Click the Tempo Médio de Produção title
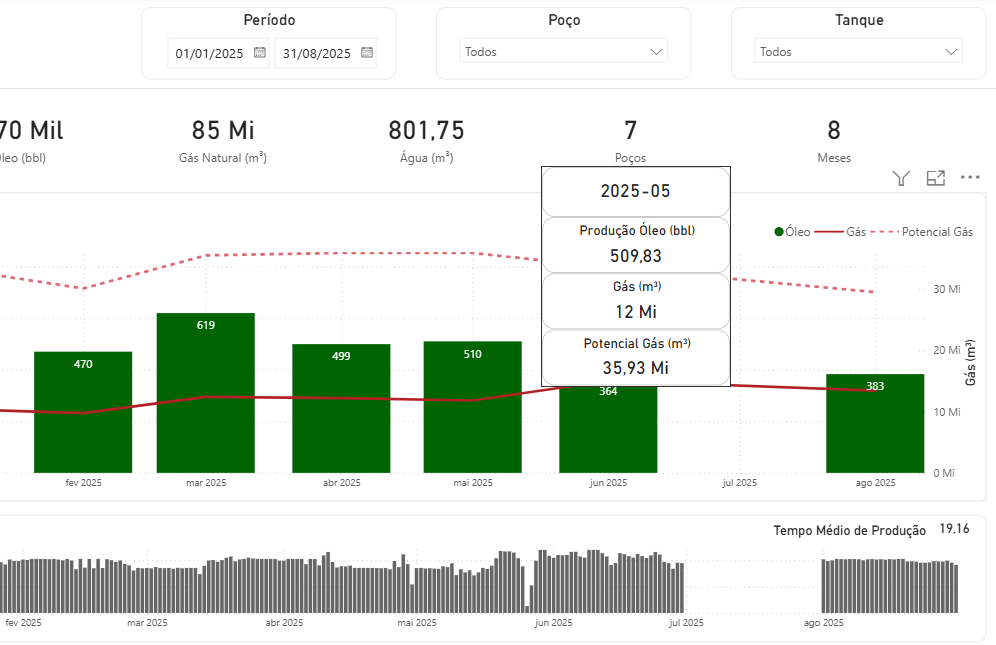996x645 pixels. point(849,530)
